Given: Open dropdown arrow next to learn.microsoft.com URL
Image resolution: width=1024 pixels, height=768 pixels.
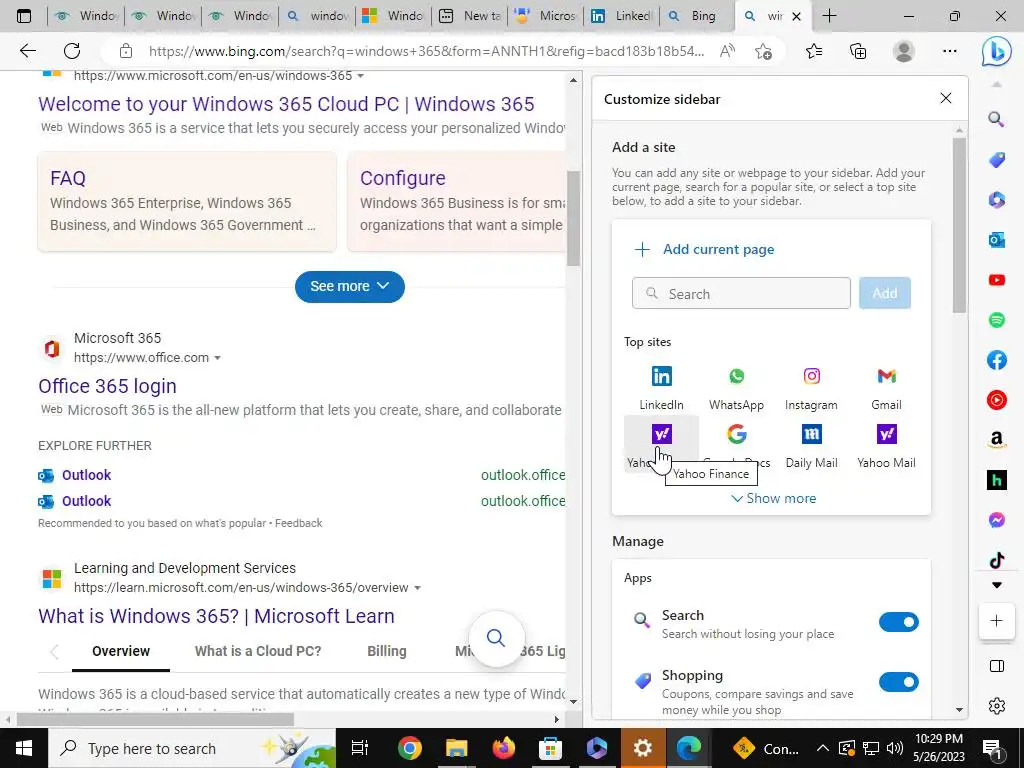Looking at the screenshot, I should click(x=417, y=588).
